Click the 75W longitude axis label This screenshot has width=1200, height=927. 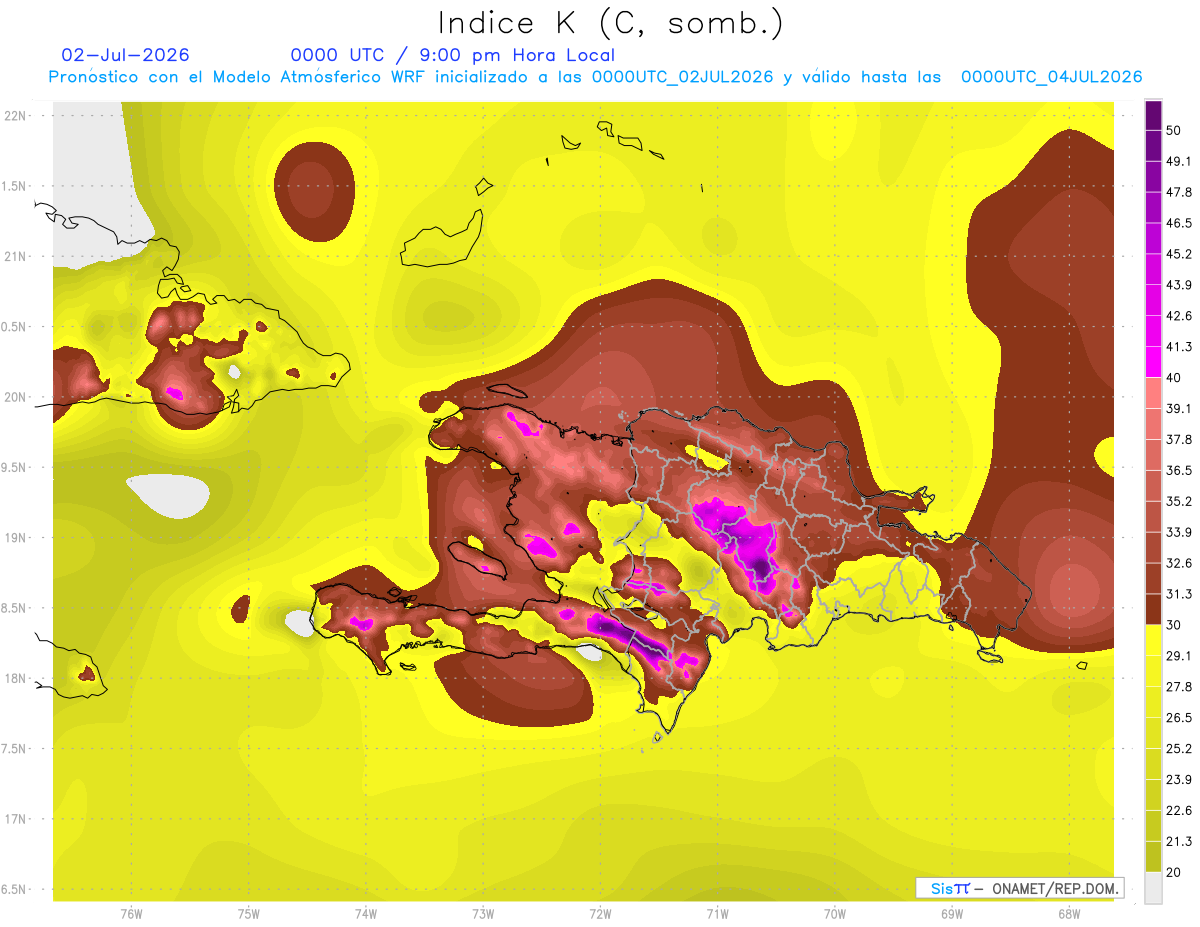249,913
